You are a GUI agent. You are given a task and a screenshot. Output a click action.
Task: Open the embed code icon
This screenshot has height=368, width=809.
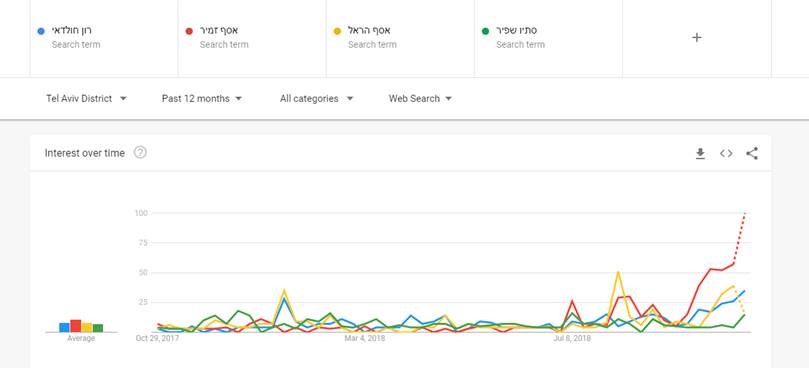726,153
